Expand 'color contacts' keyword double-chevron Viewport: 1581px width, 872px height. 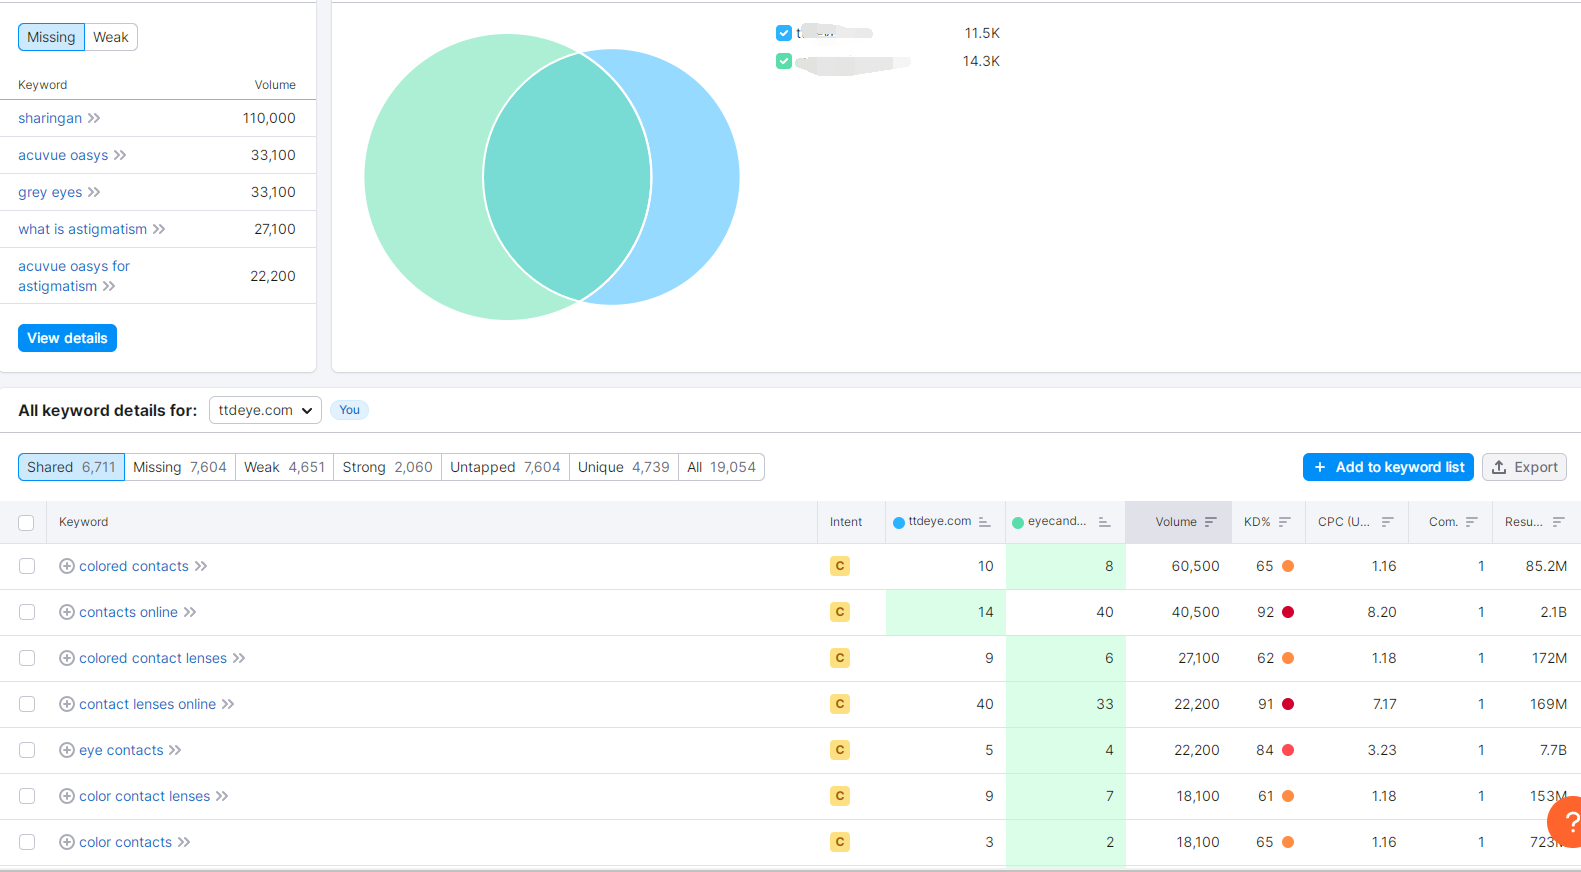[184, 842]
